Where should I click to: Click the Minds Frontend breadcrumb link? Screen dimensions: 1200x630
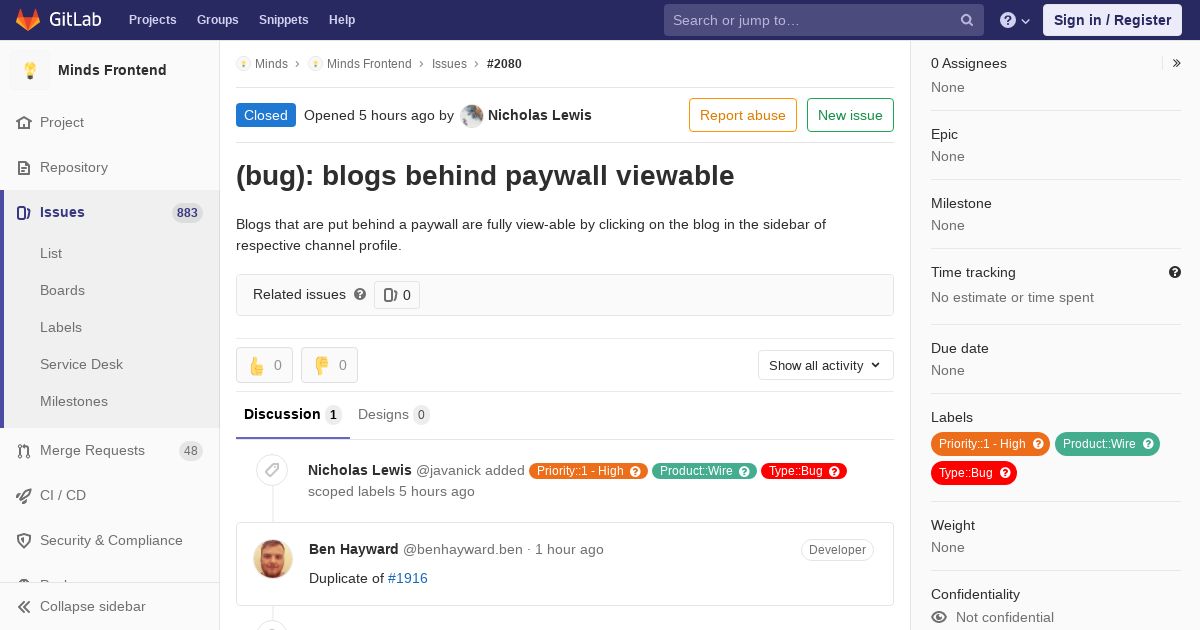(x=369, y=63)
